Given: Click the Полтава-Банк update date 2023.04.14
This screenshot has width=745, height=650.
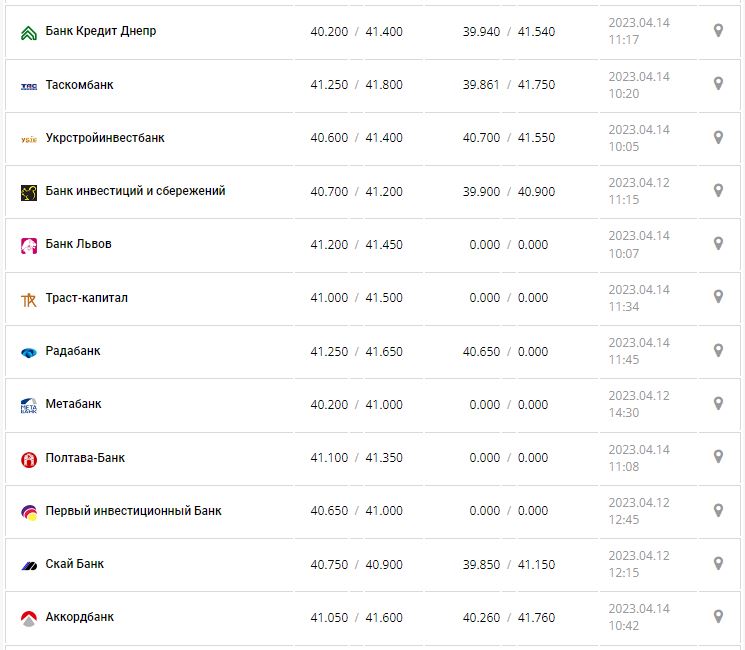Looking at the screenshot, I should coord(639,450).
